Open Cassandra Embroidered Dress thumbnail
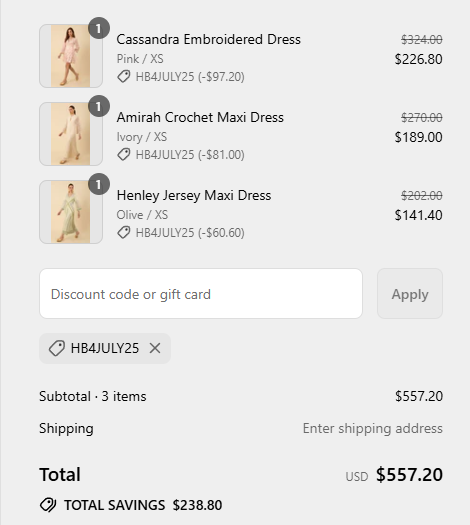Screen dimensions: 470x525 (x=71, y=56)
